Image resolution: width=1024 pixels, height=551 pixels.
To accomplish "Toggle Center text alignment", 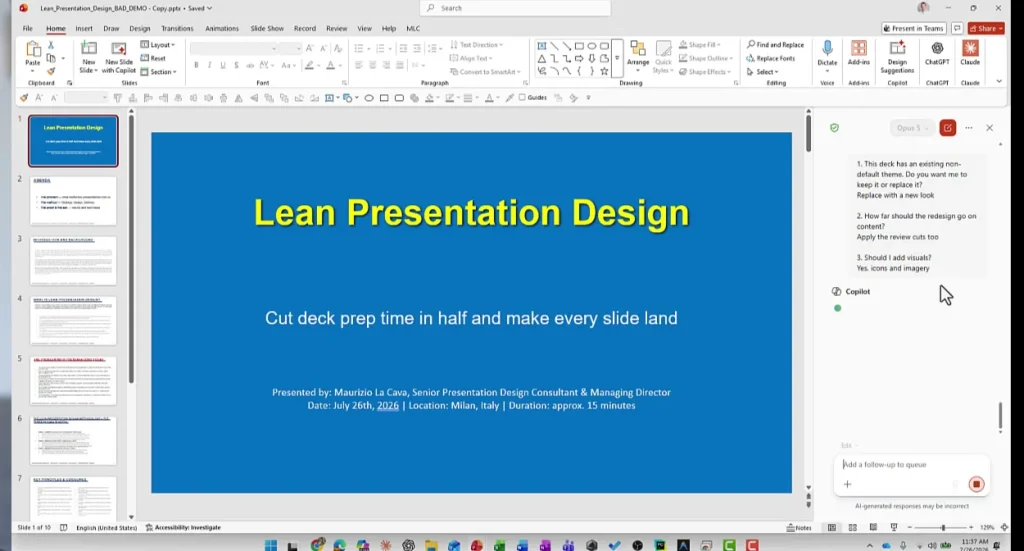I will (372, 65).
